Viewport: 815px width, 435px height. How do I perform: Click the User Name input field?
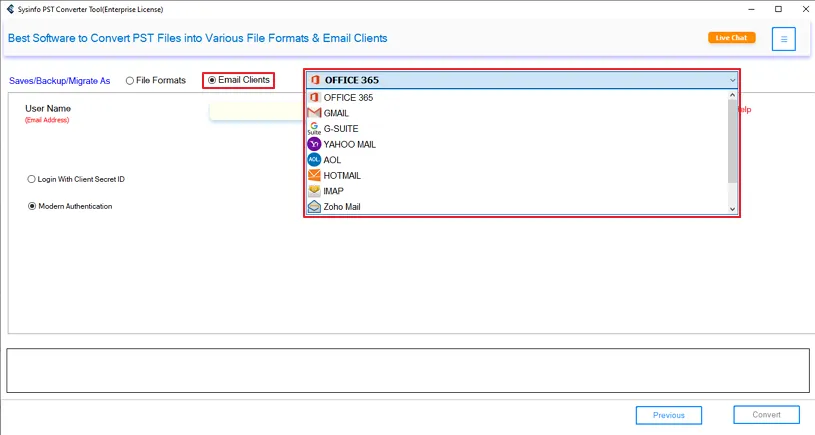click(x=256, y=111)
